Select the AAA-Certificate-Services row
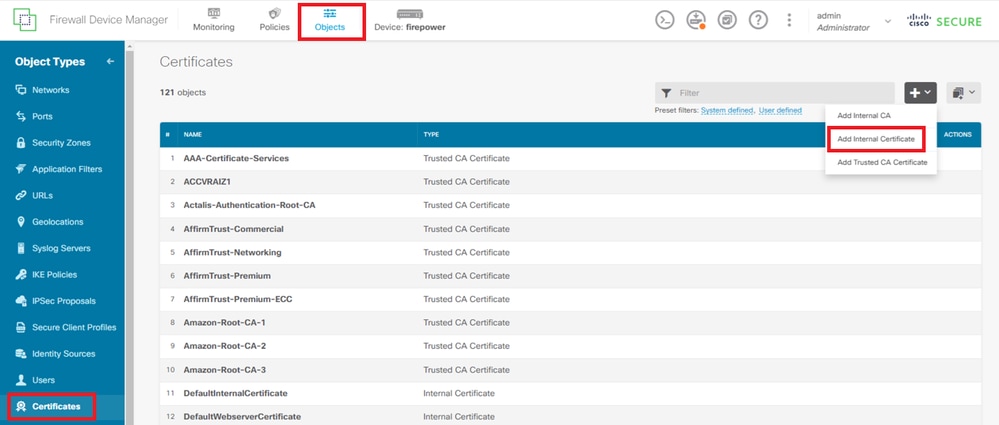This screenshot has height=425, width=999. 570,158
